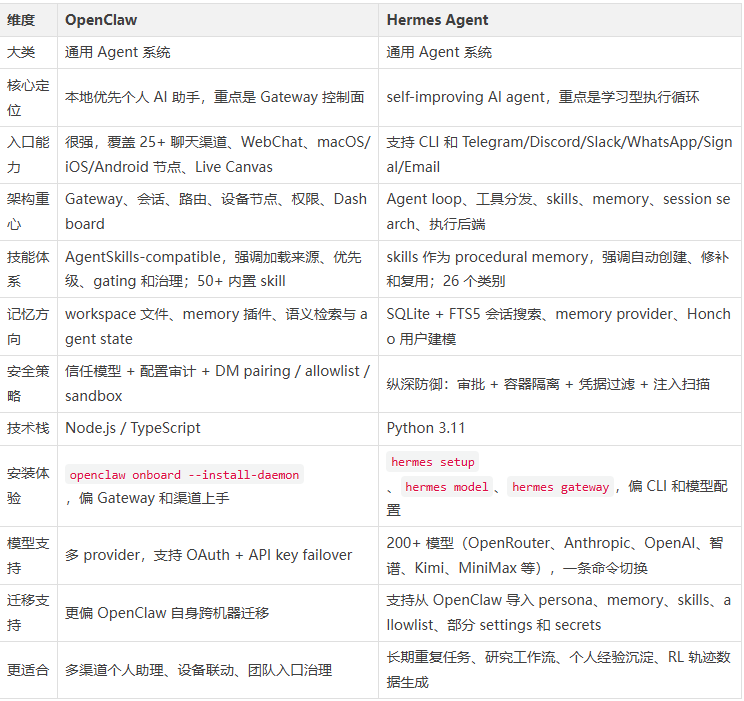Click the Node.js / TypeScript cell

[133, 428]
